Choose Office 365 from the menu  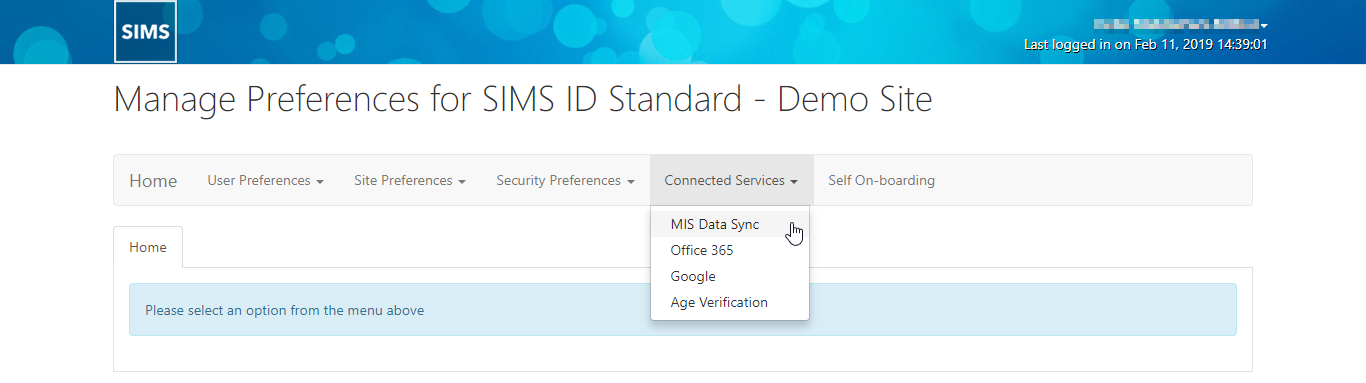(729, 250)
